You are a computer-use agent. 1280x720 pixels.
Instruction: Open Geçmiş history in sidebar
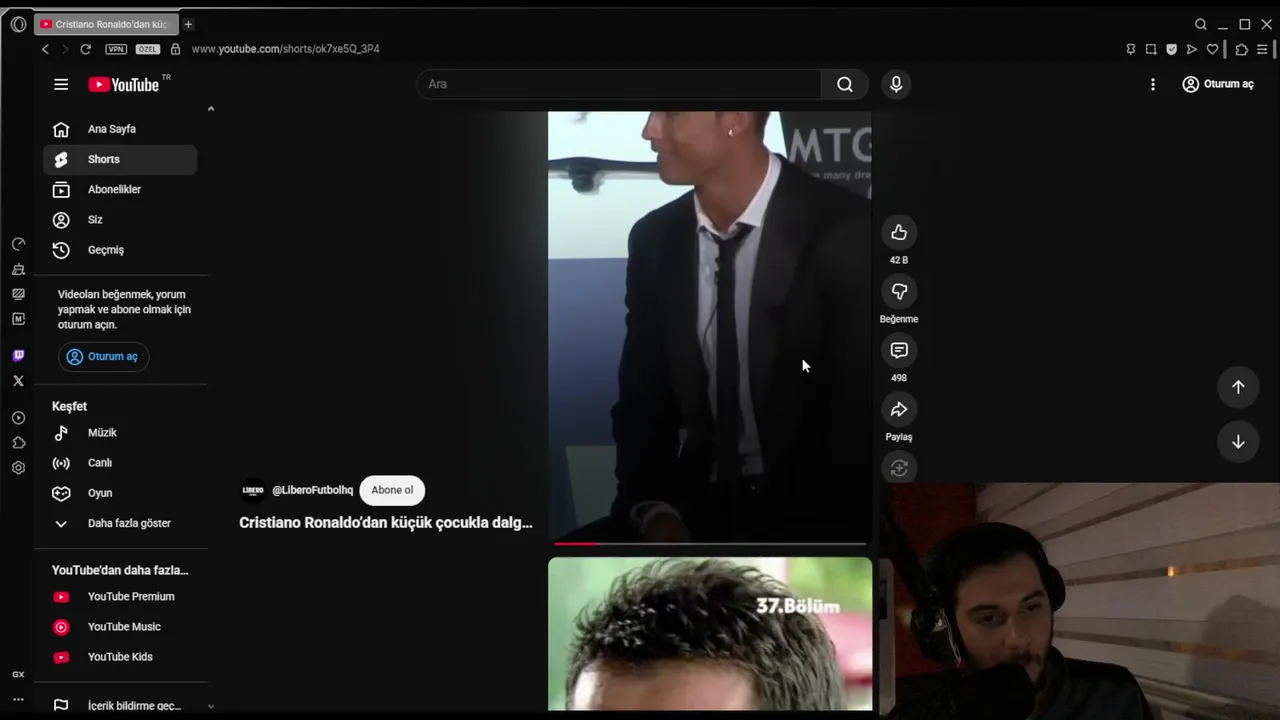120,250
